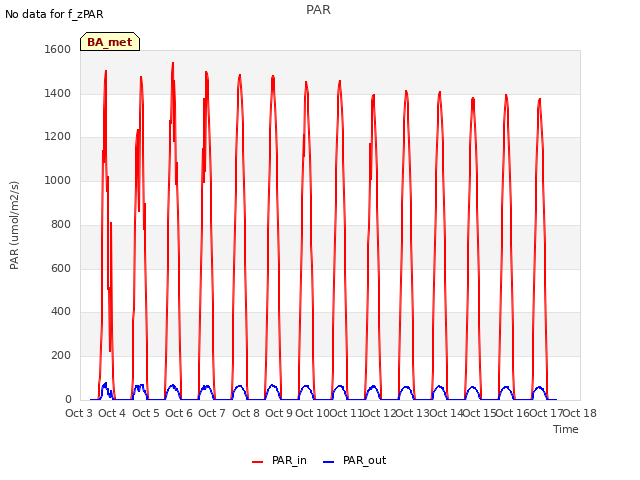Click the tallest PAR_in peak on Oct 5

[x=173, y=64]
